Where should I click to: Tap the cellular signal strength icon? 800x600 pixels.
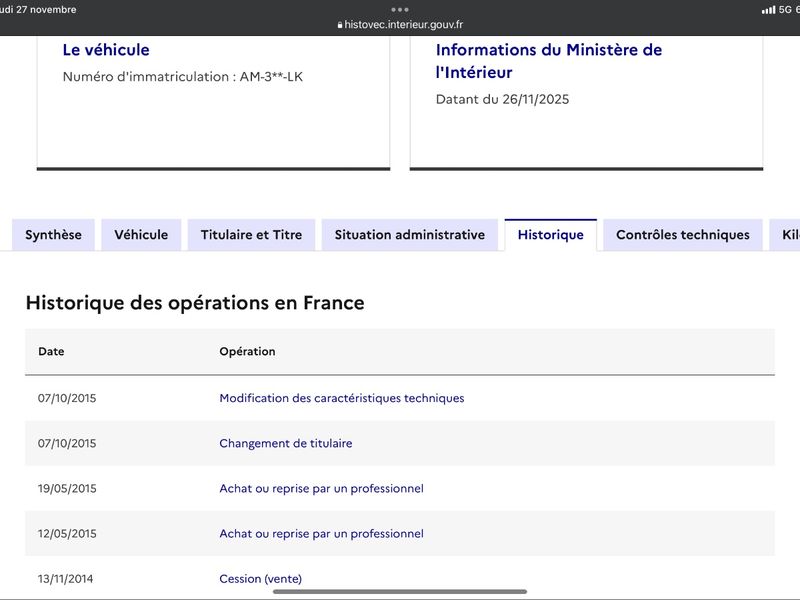pyautogui.click(x=768, y=10)
